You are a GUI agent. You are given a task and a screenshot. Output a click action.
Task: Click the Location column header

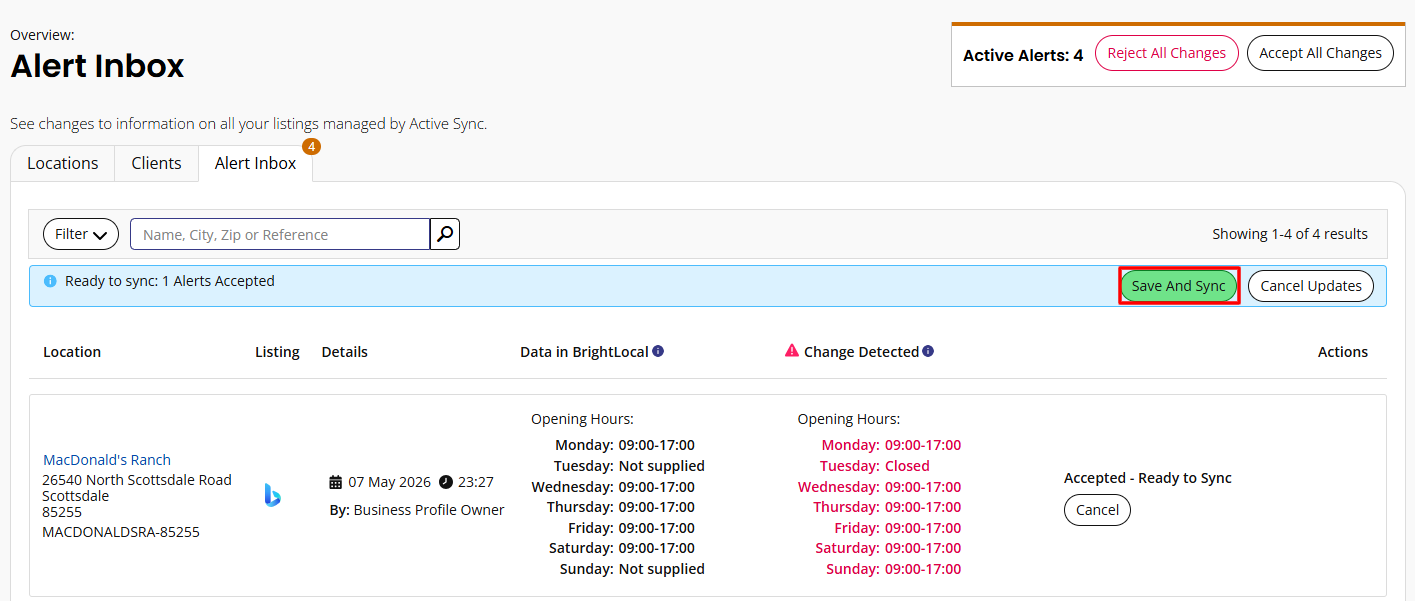[x=72, y=352]
